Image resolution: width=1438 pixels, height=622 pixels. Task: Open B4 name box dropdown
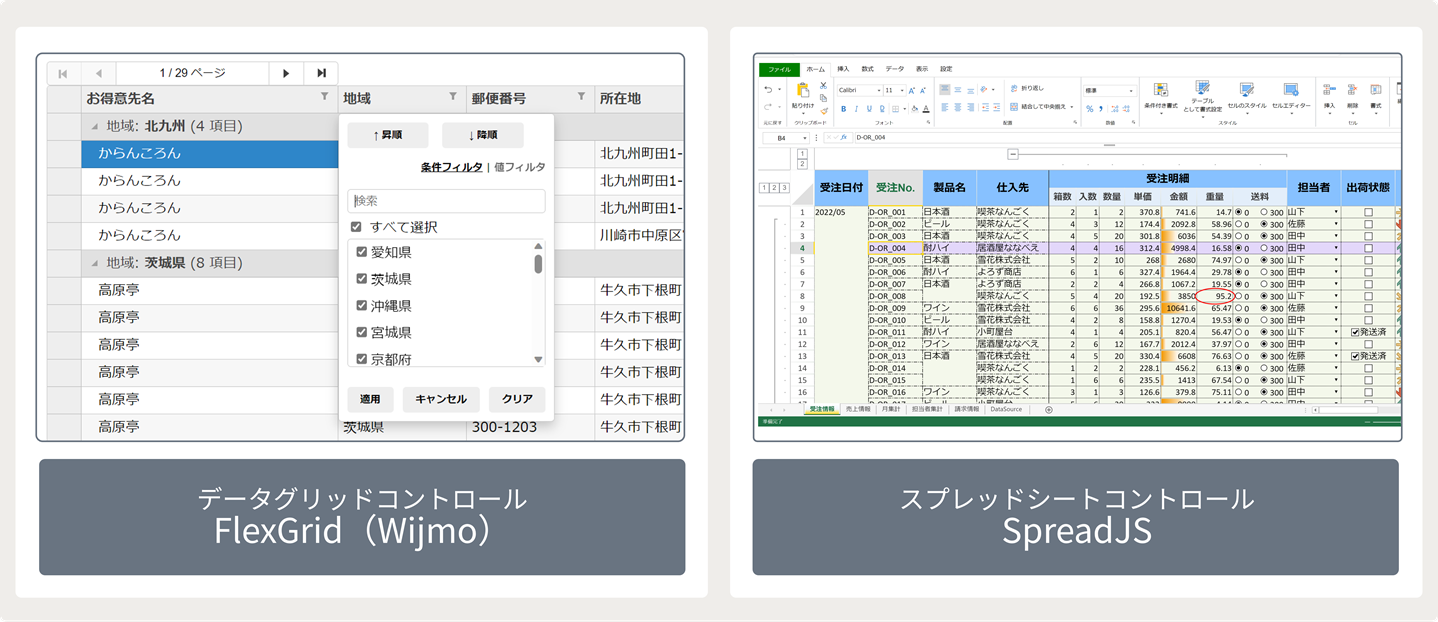click(804, 138)
